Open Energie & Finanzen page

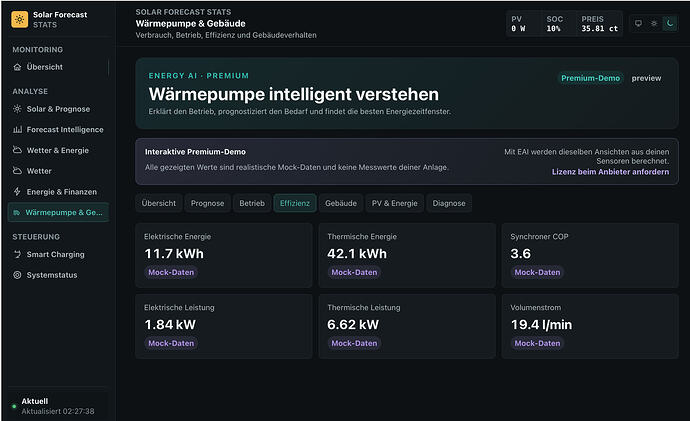(58, 191)
